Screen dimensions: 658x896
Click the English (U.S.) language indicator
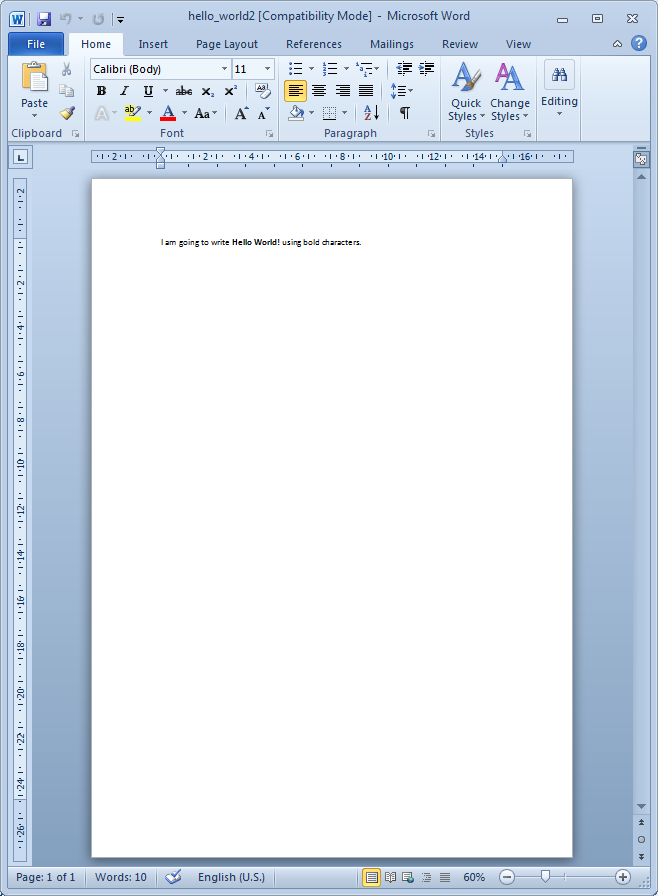(x=231, y=877)
